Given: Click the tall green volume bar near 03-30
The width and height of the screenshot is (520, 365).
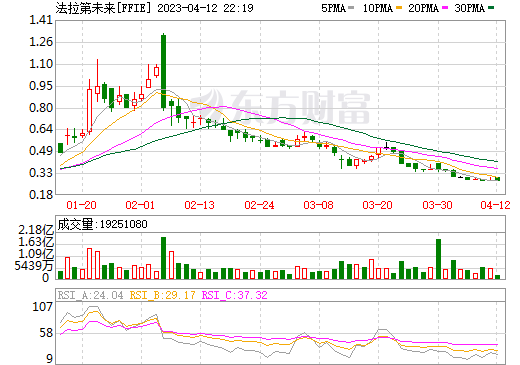Looking at the screenshot, I should pos(438,259).
